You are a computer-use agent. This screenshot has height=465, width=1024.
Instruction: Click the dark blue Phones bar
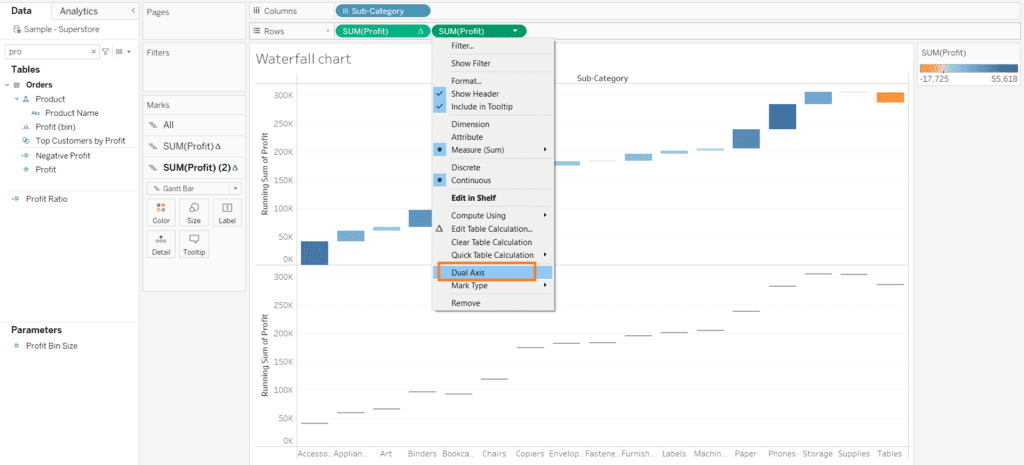click(782, 116)
